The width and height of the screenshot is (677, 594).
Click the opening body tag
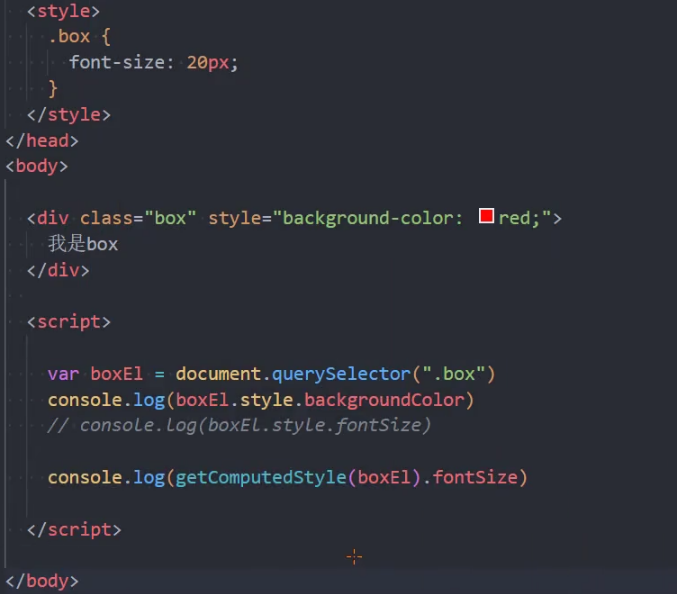click(37, 166)
